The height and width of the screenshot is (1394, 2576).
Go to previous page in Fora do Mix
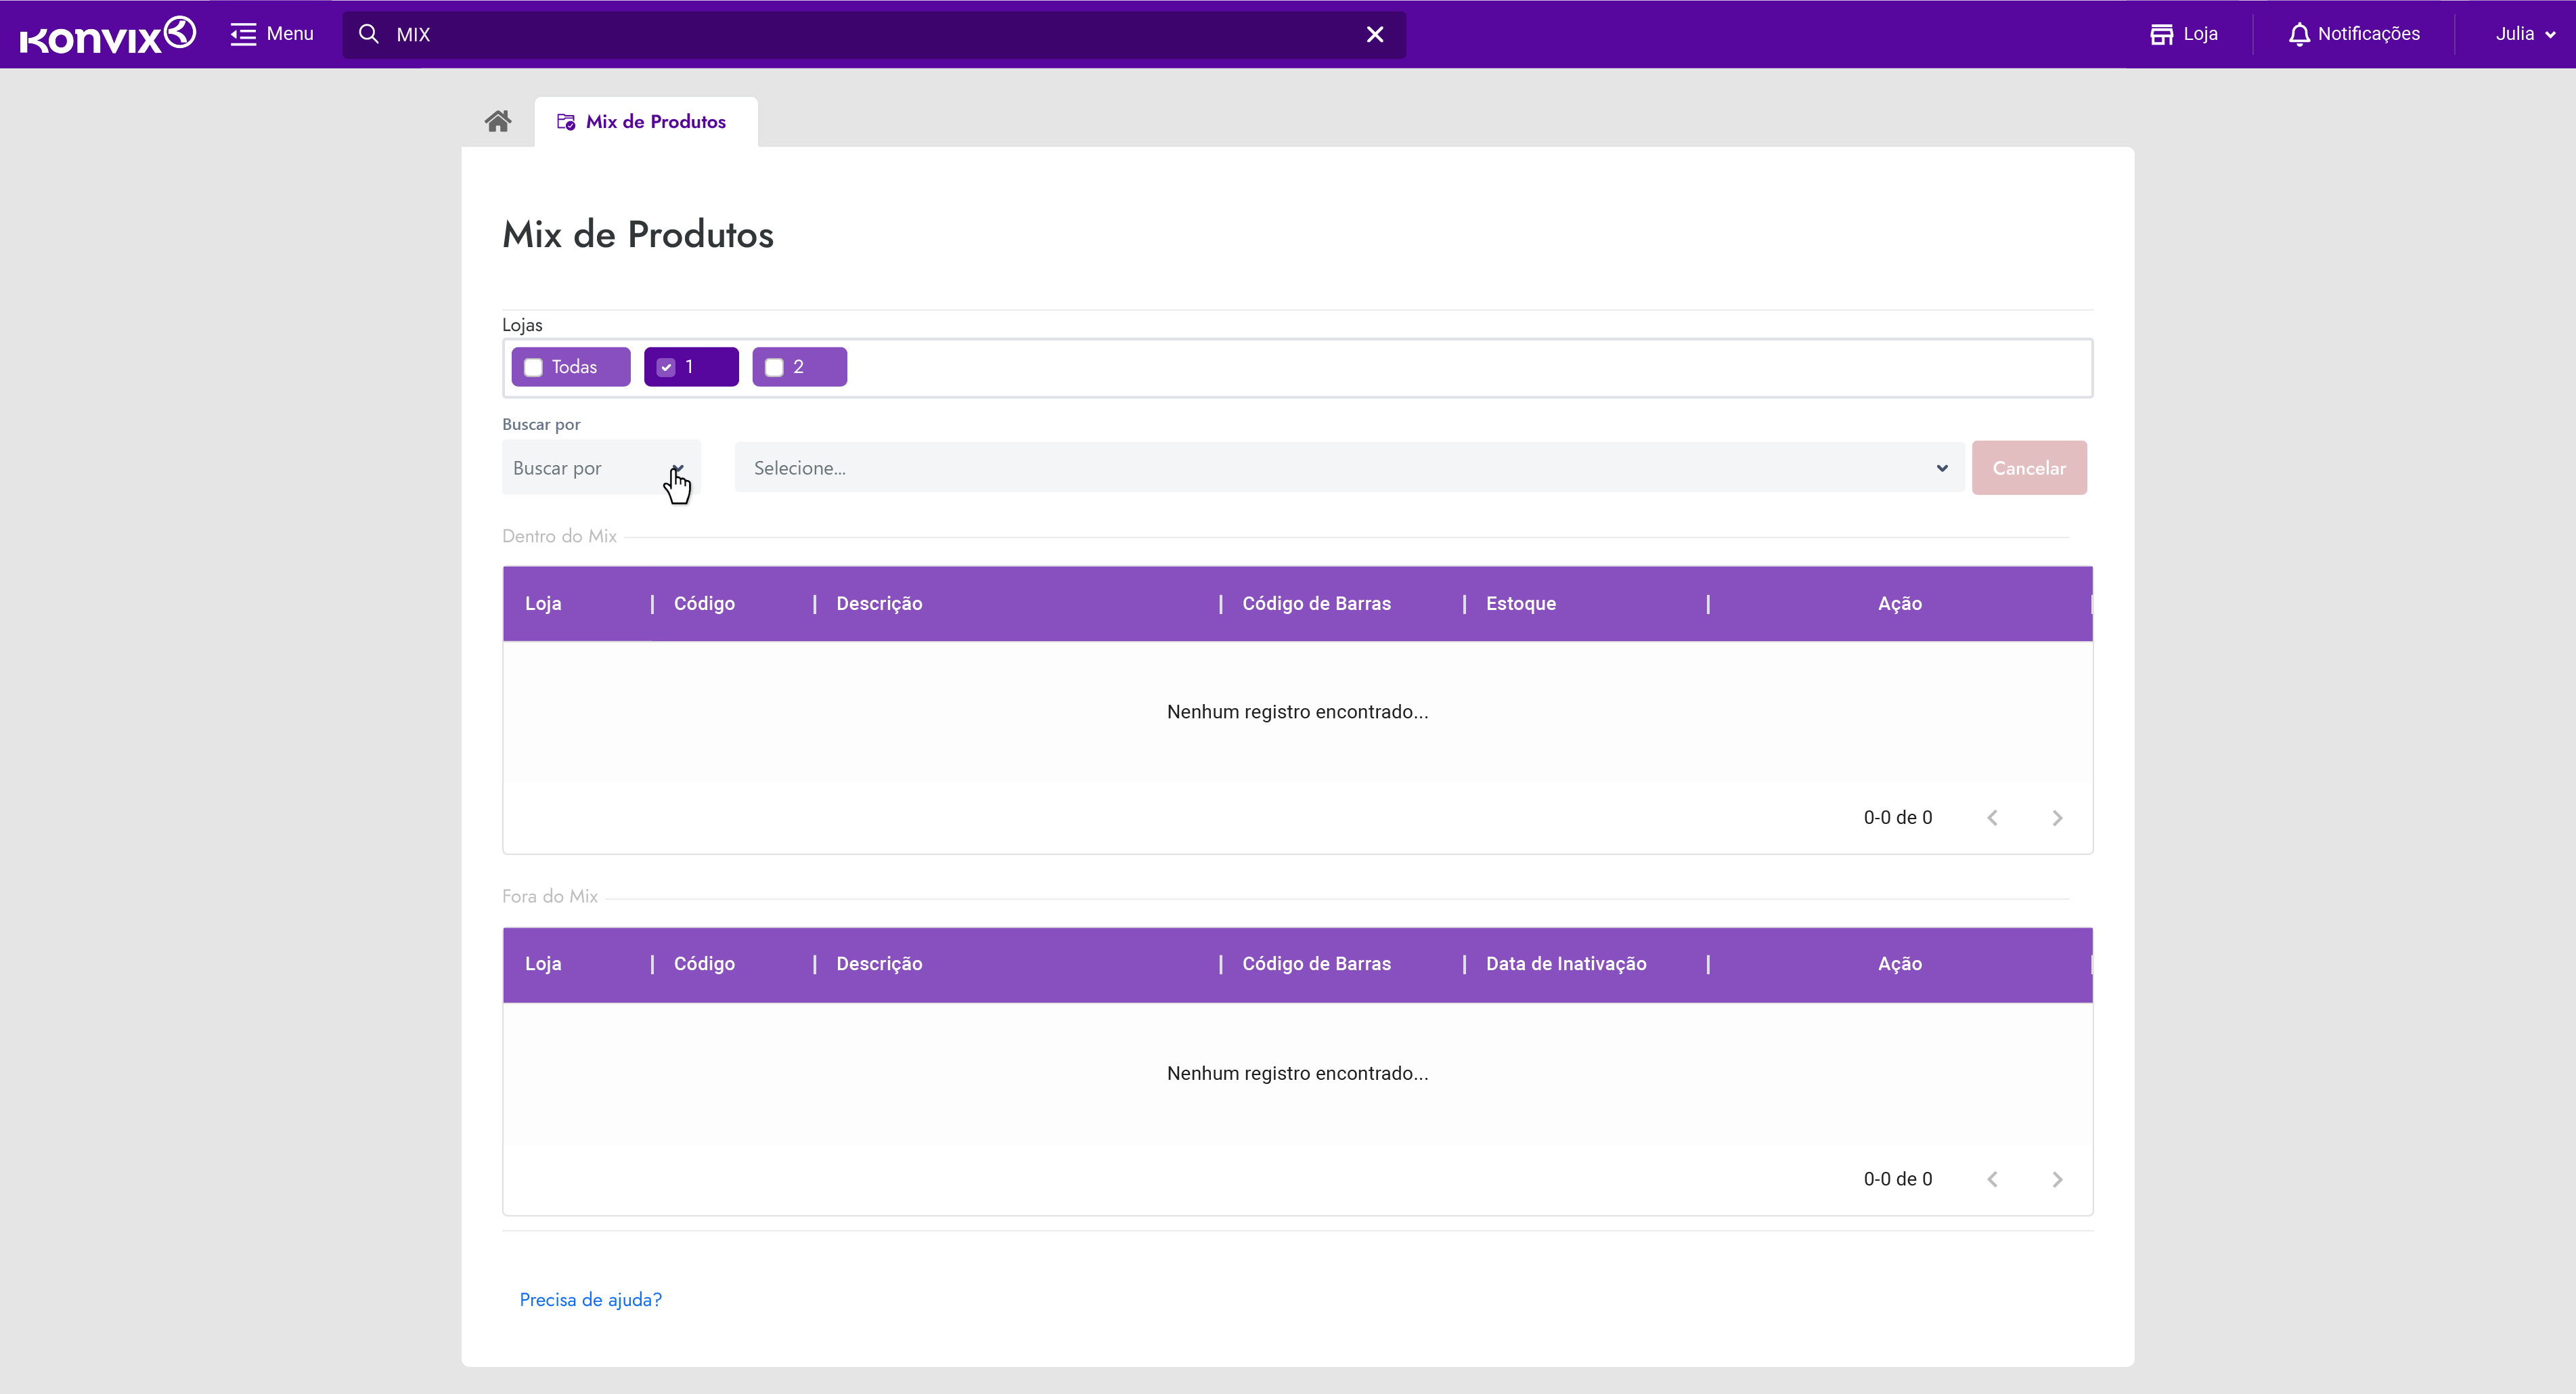[x=1992, y=1179]
